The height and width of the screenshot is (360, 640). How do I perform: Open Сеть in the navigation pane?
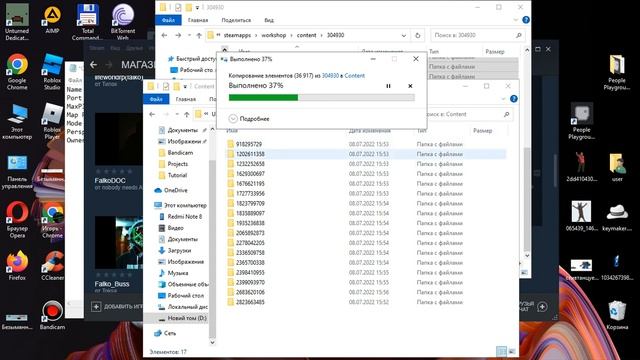170,333
